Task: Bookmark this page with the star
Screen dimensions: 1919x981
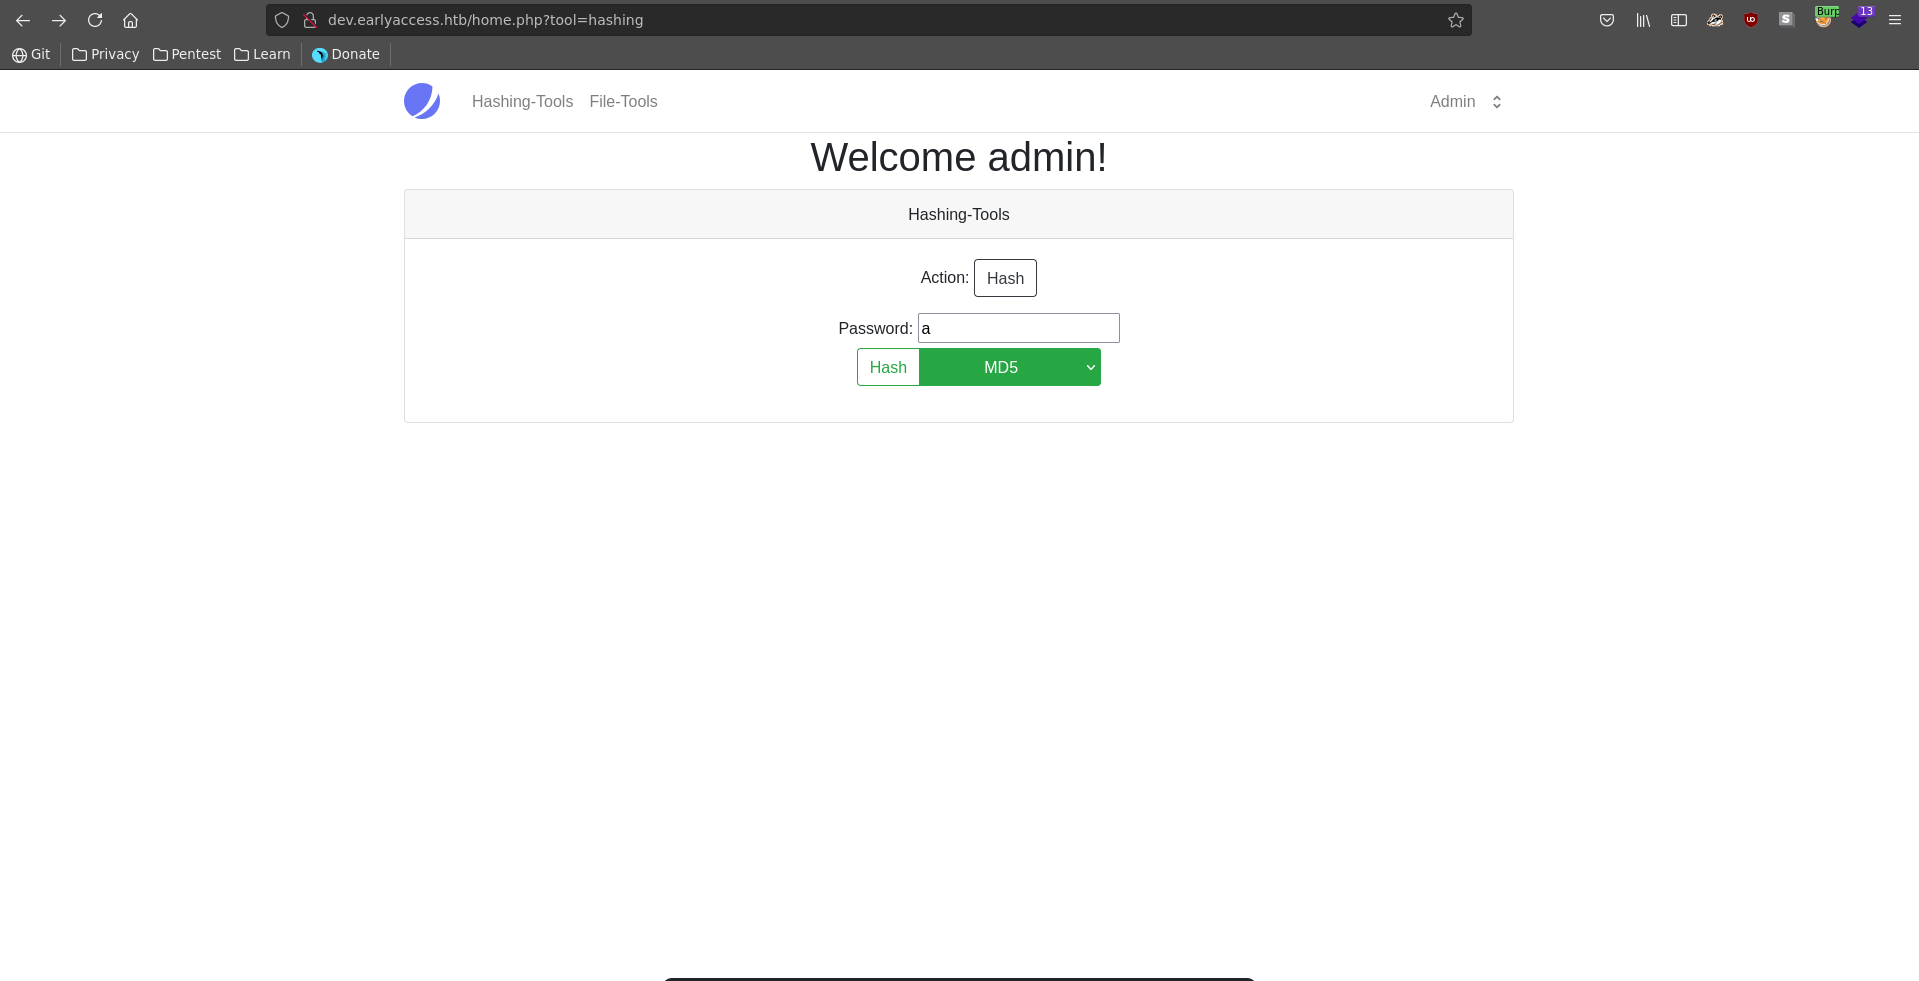Action: 1455,20
